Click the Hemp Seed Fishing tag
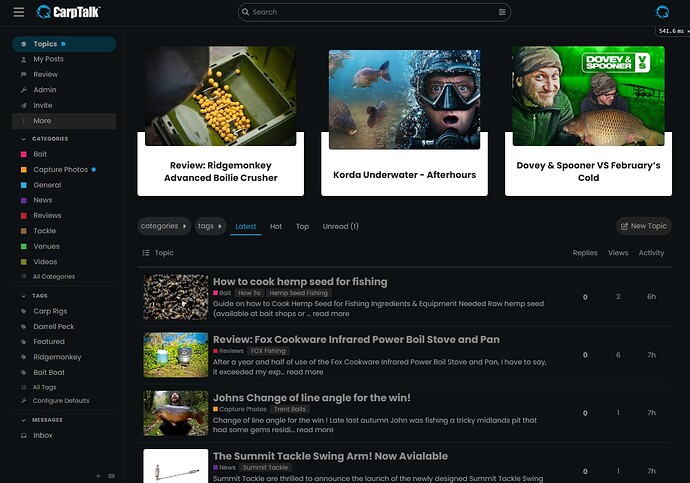This screenshot has width=690, height=483. point(298,293)
